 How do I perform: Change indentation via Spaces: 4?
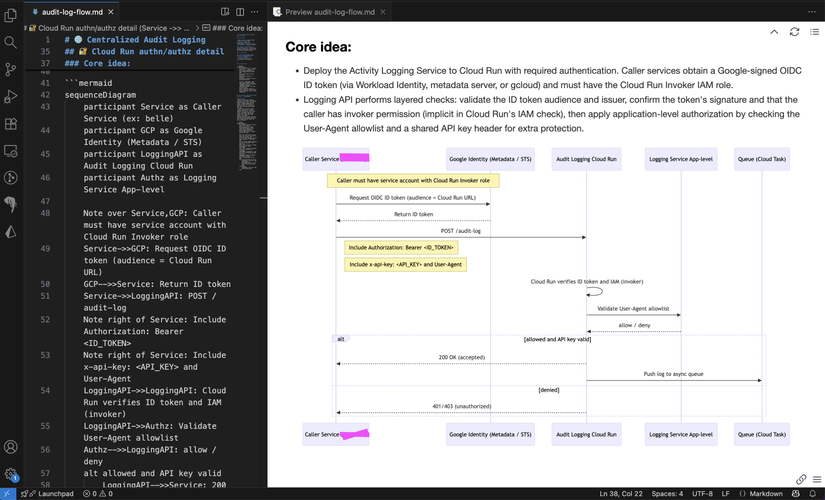pyautogui.click(x=666, y=493)
